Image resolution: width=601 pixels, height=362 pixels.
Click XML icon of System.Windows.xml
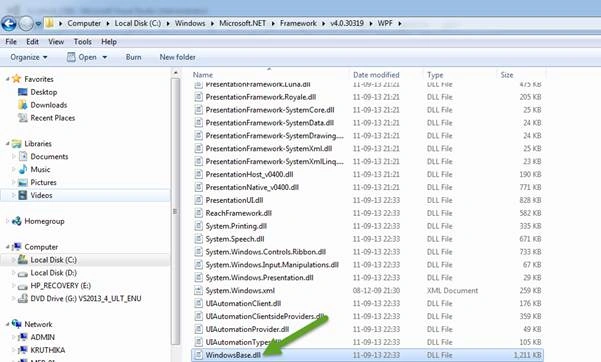click(198, 291)
